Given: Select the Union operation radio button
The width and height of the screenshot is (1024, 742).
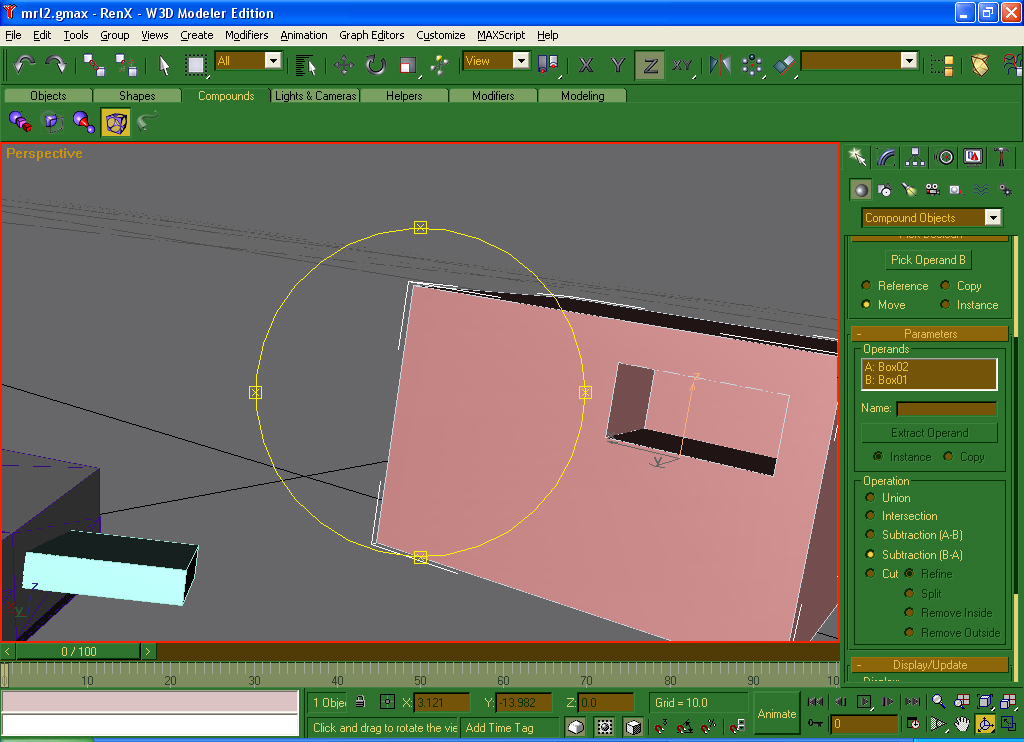Looking at the screenshot, I should [870, 497].
